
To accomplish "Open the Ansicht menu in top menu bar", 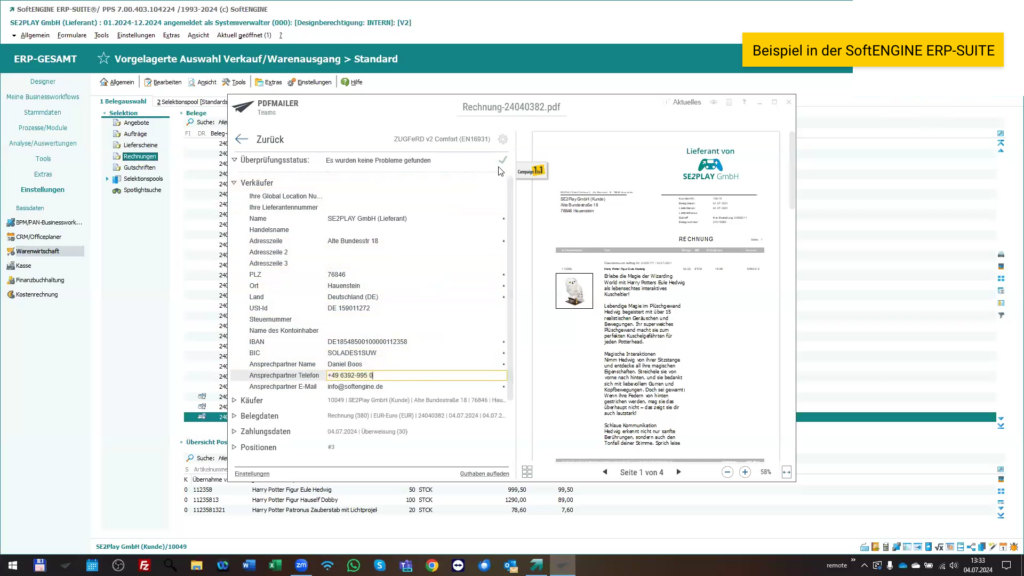I will tap(198, 35).
